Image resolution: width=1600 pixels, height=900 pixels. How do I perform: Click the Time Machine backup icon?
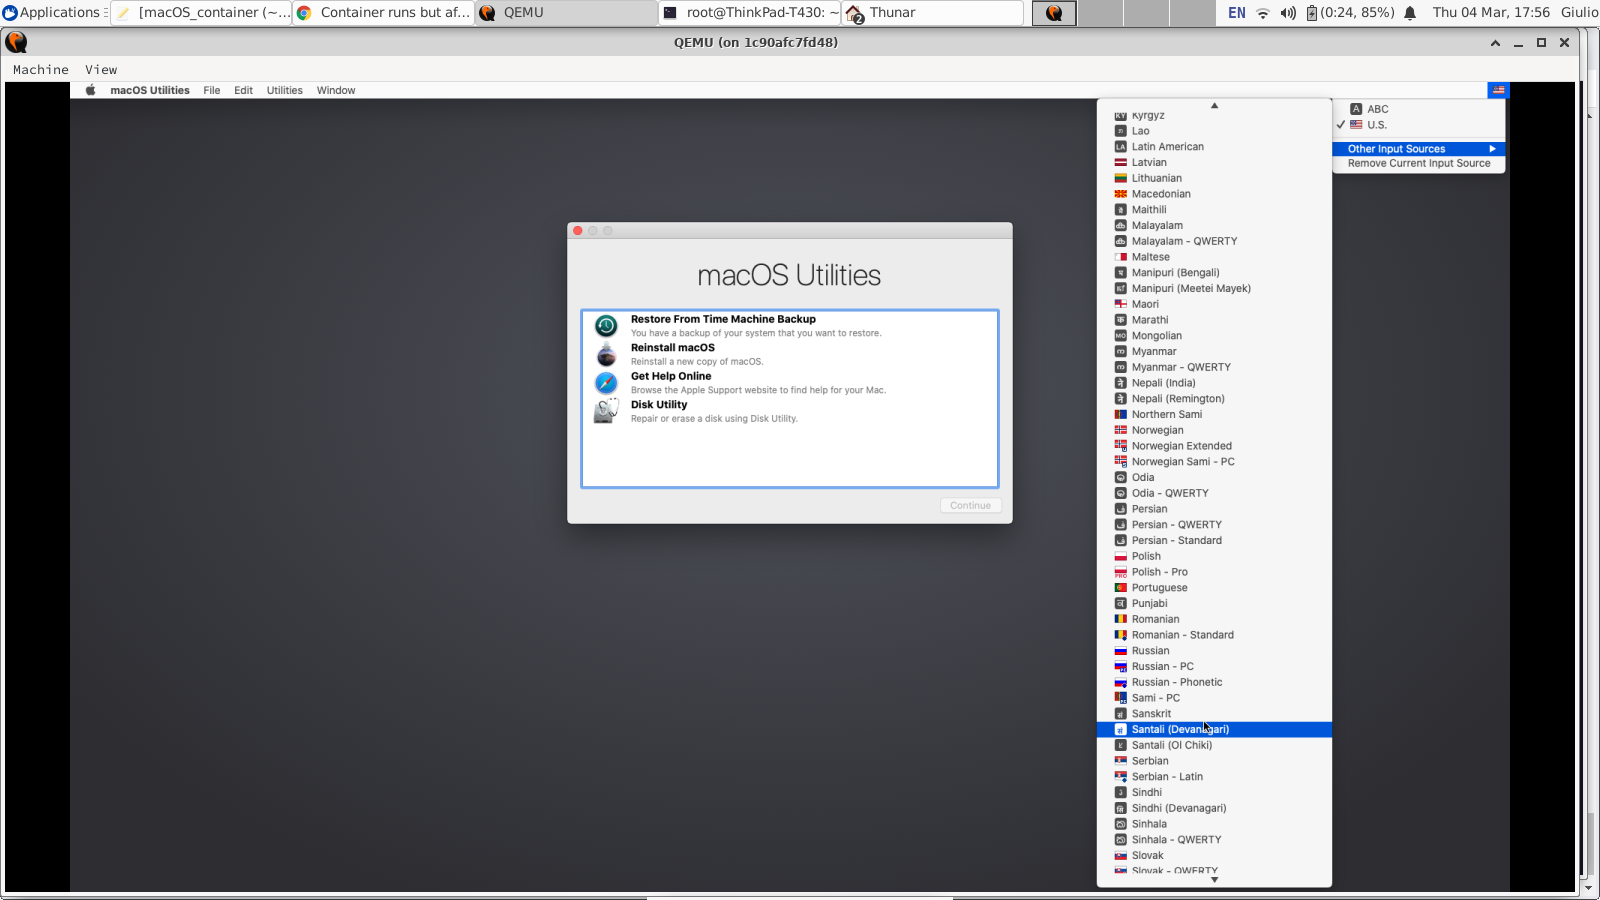(606, 326)
